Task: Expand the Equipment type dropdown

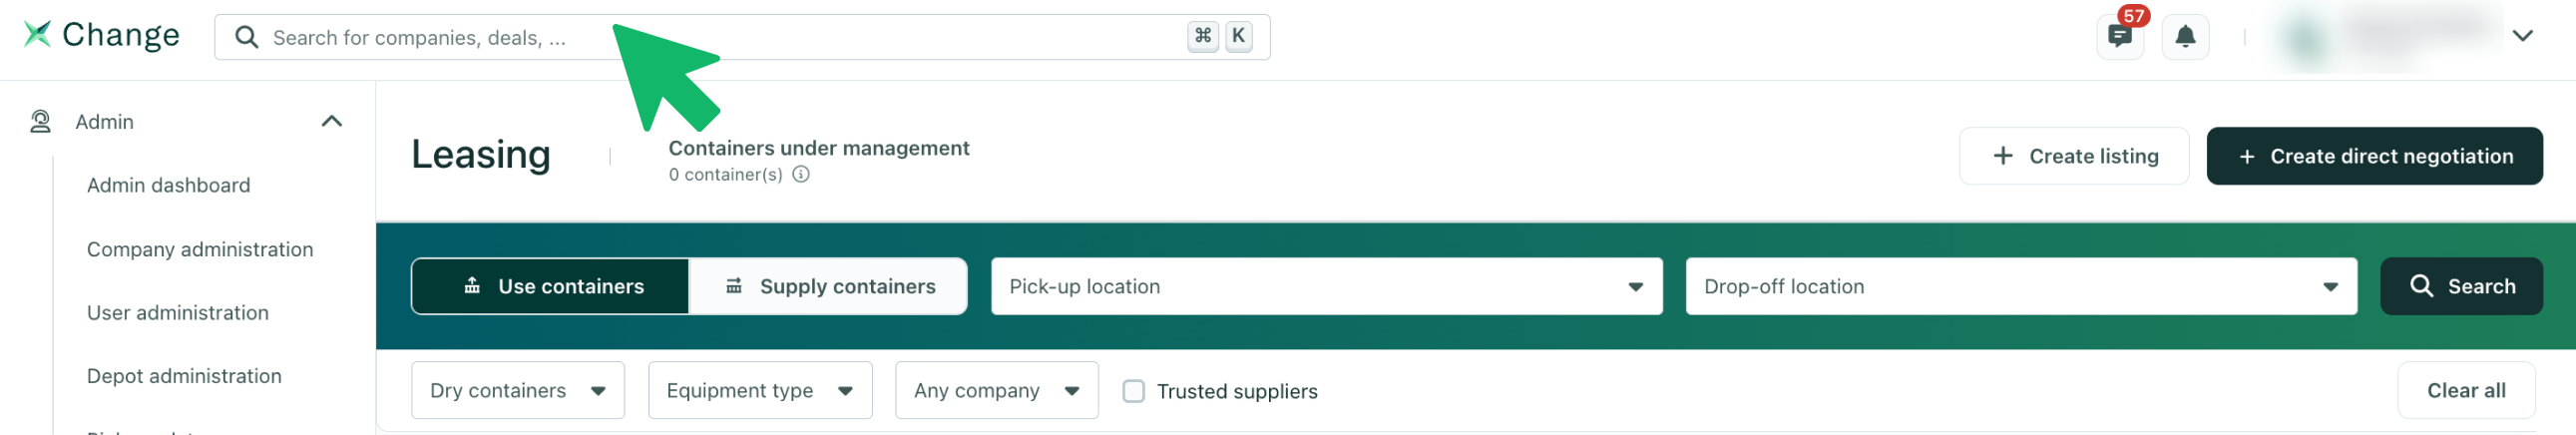Action: pos(760,391)
